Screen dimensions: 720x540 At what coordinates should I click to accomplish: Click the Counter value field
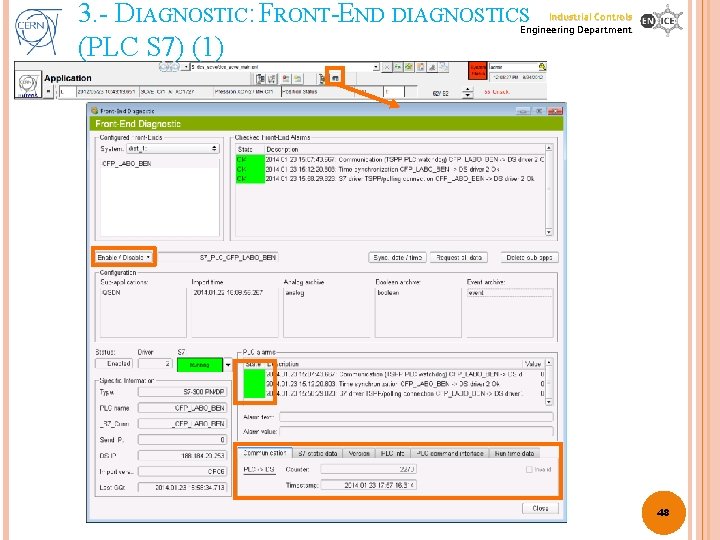(x=368, y=469)
